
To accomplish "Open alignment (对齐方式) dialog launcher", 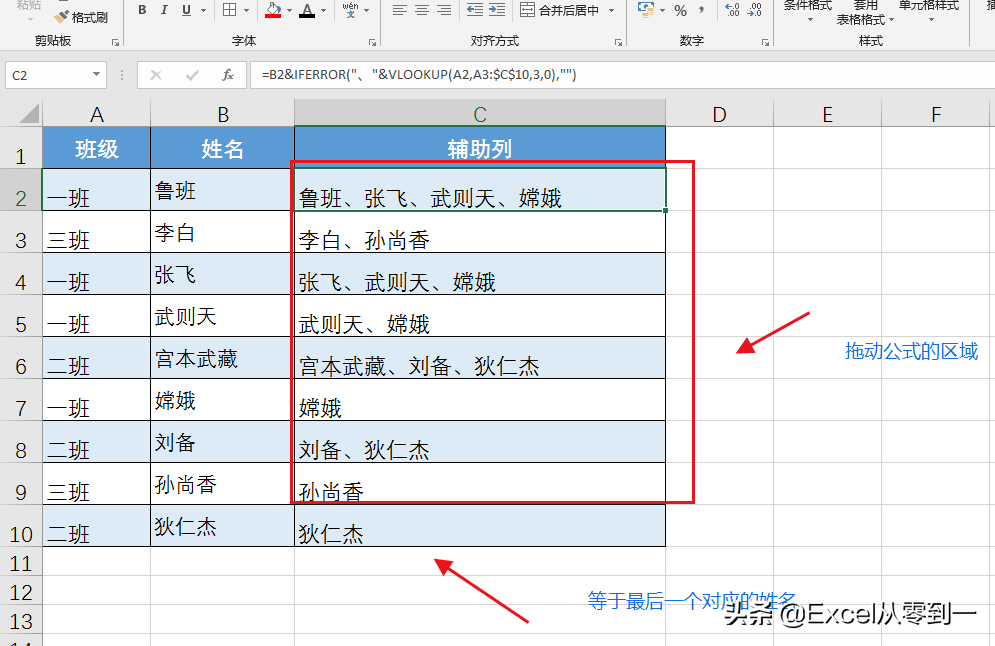I will click(618, 43).
